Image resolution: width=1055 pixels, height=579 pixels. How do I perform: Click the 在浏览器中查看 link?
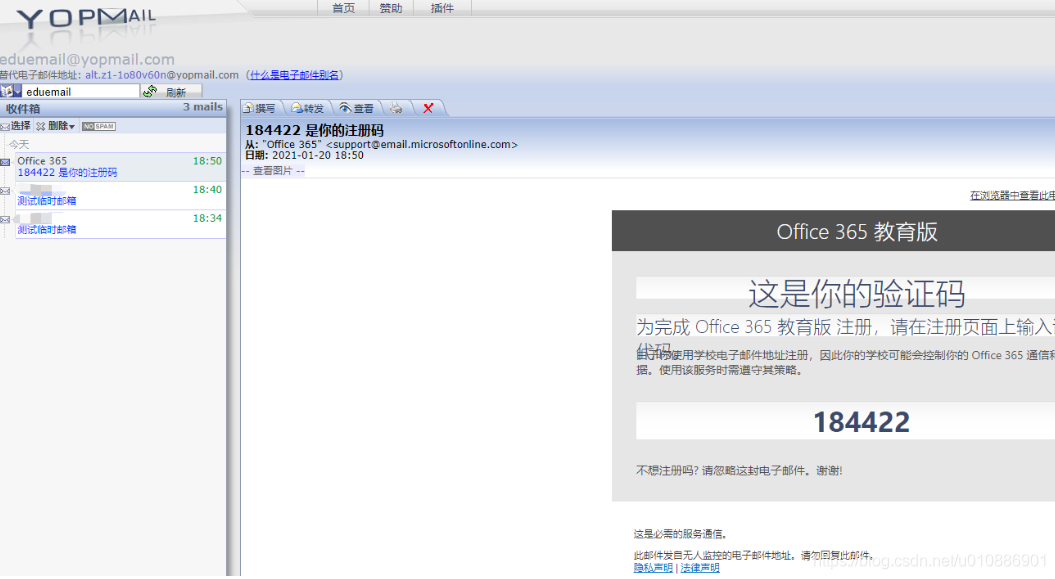click(x=1012, y=195)
